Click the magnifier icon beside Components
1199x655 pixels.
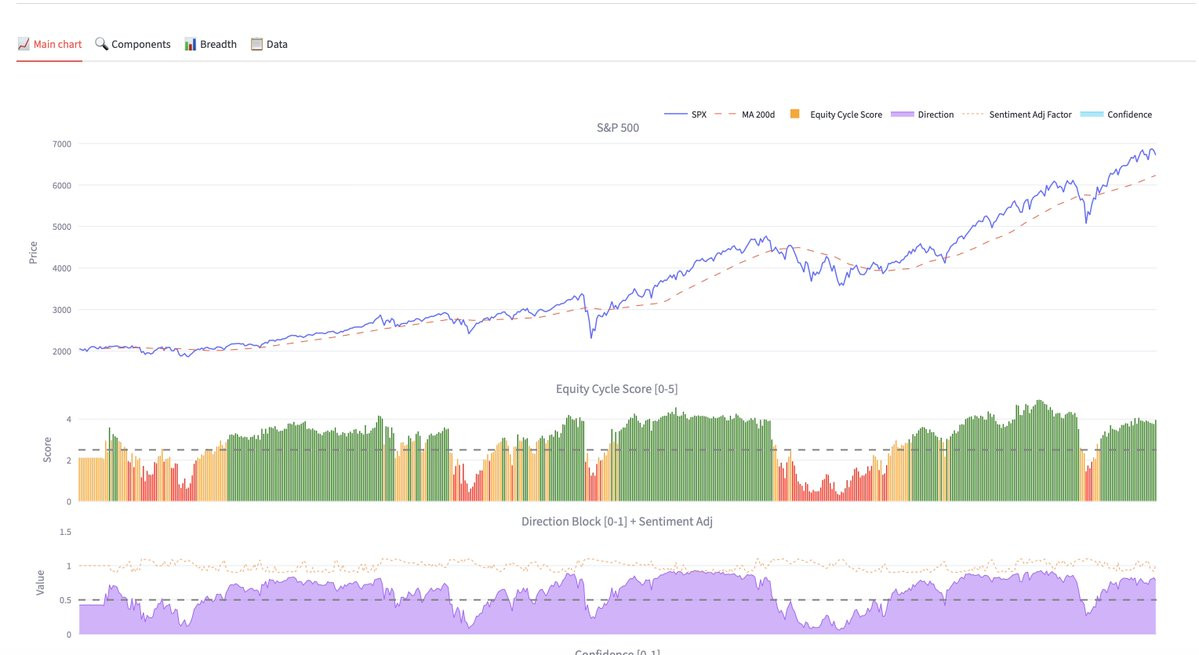point(101,44)
